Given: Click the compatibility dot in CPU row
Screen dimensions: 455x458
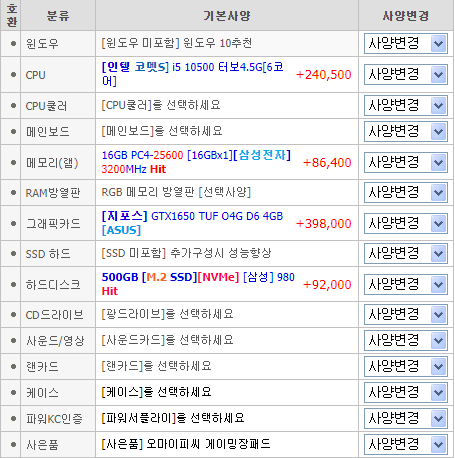Looking at the screenshot, I should [x=13, y=74].
